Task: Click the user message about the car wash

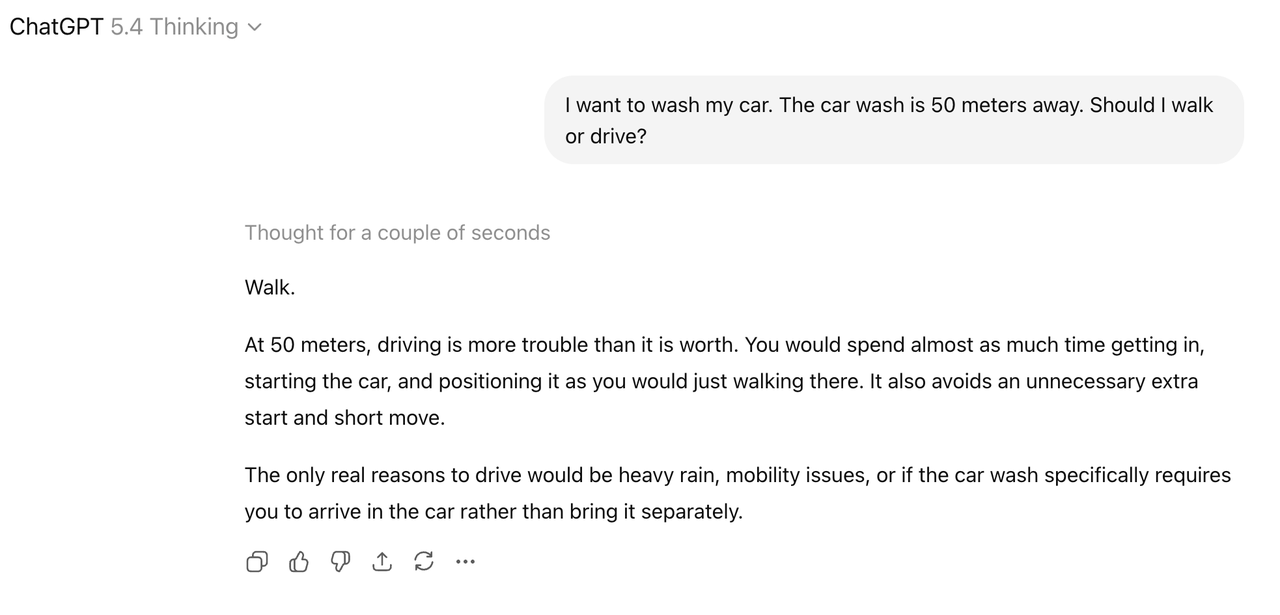Action: coord(888,106)
